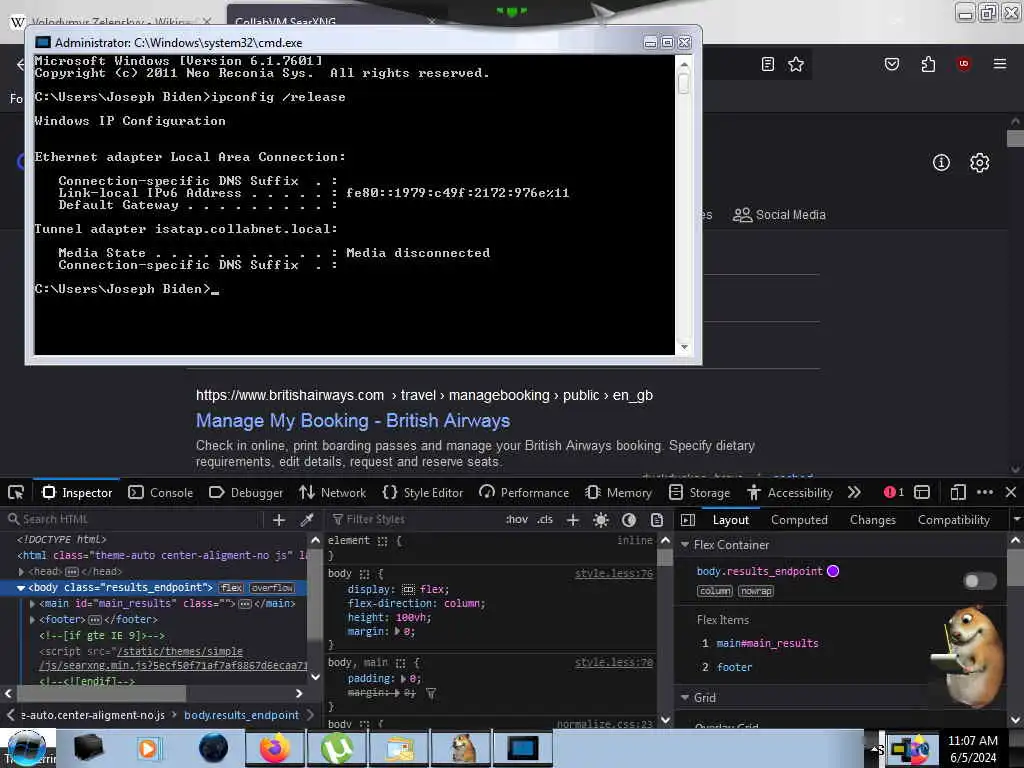
Task: Select footer flex item
Action: (734, 667)
